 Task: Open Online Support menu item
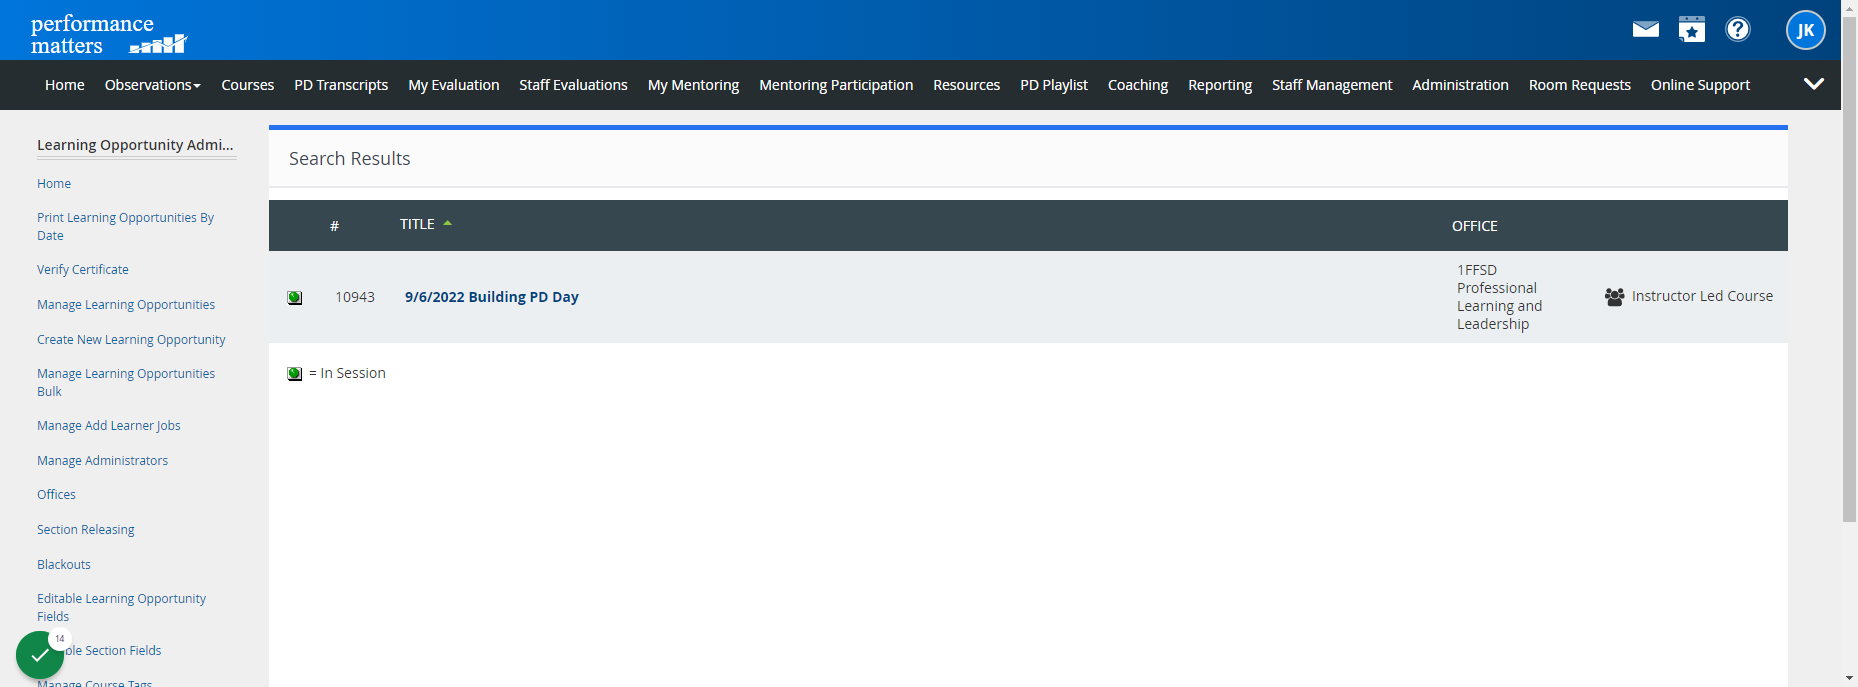[1700, 85]
